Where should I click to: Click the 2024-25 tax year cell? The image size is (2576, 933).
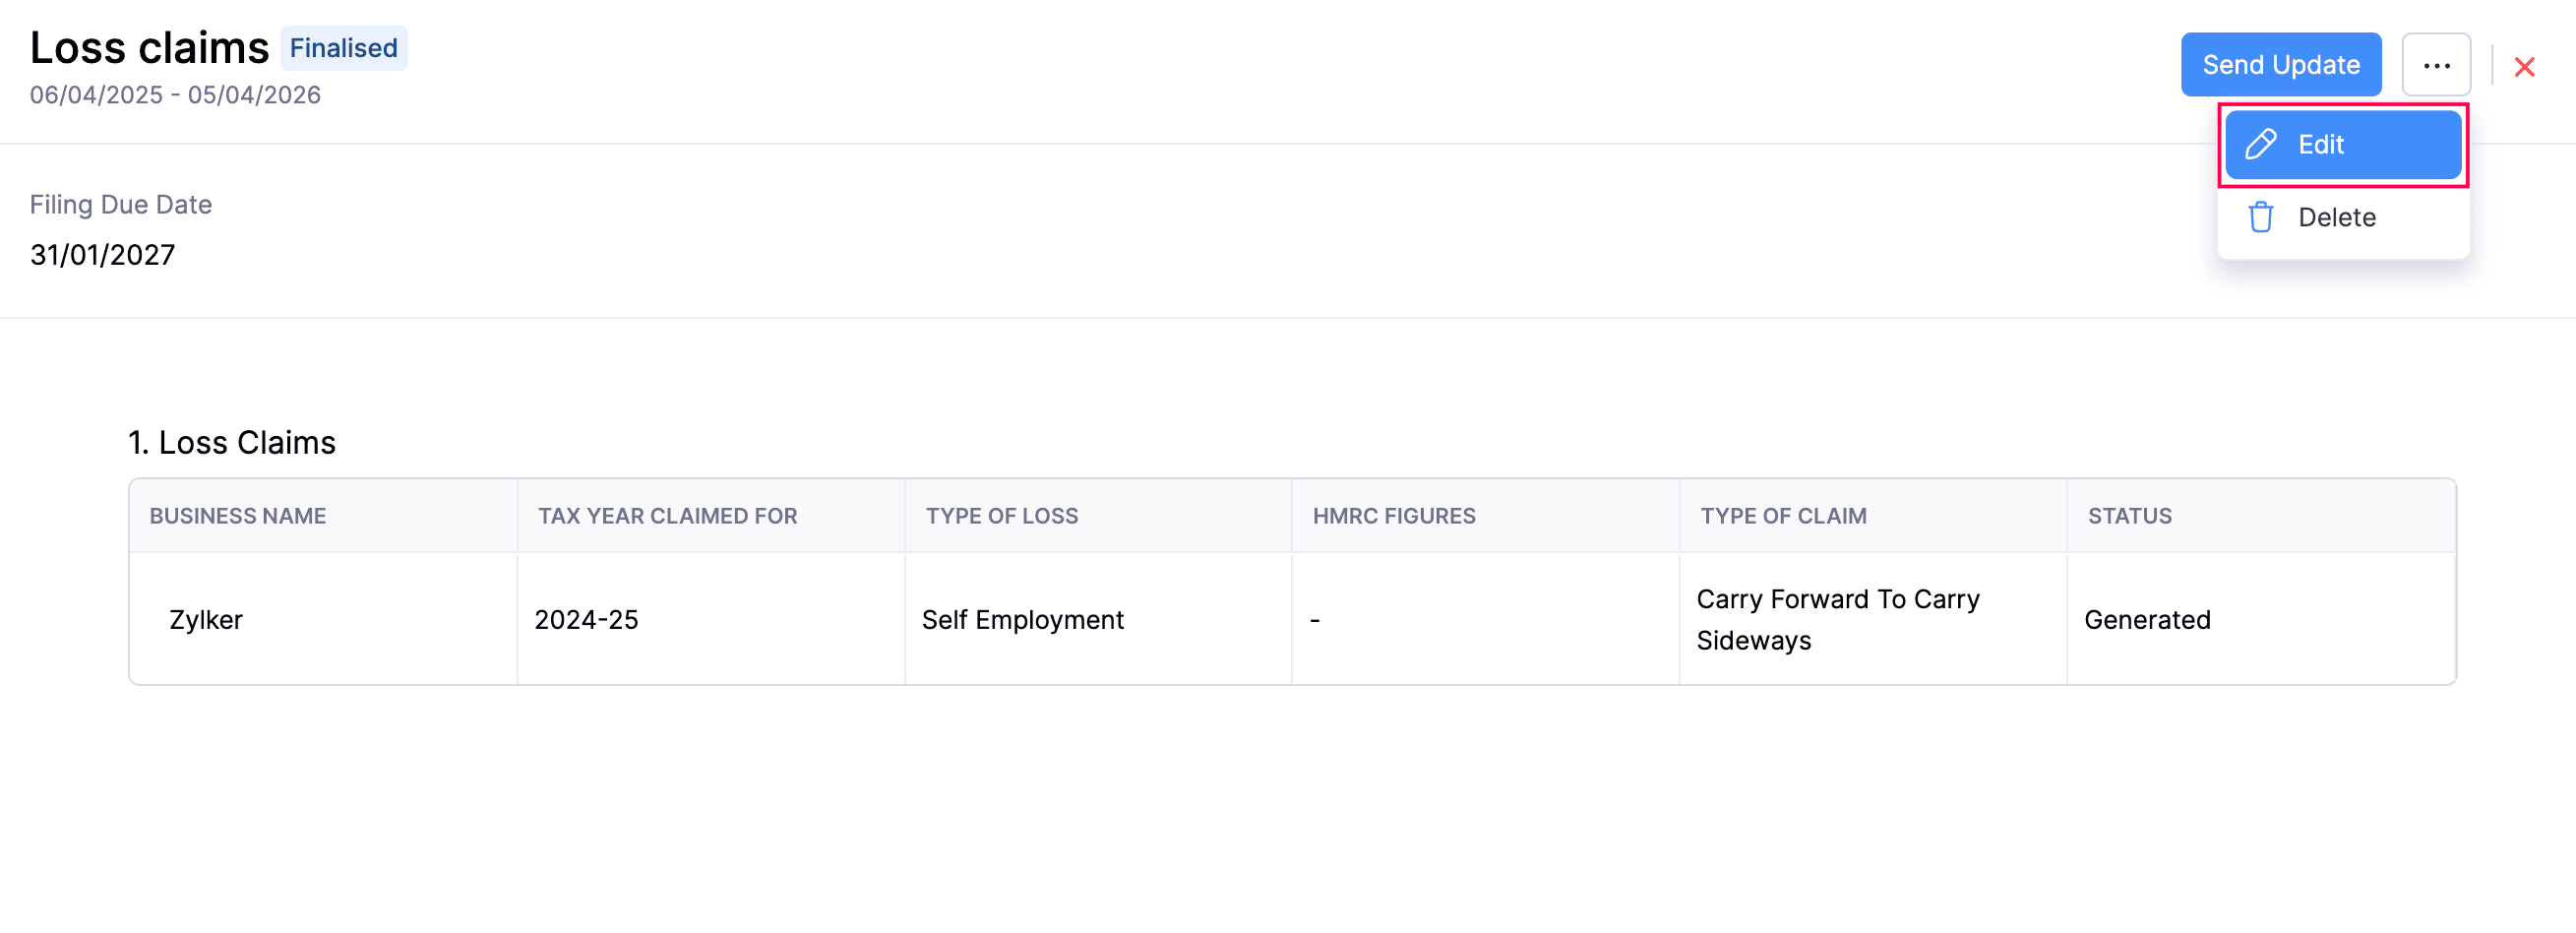point(711,619)
